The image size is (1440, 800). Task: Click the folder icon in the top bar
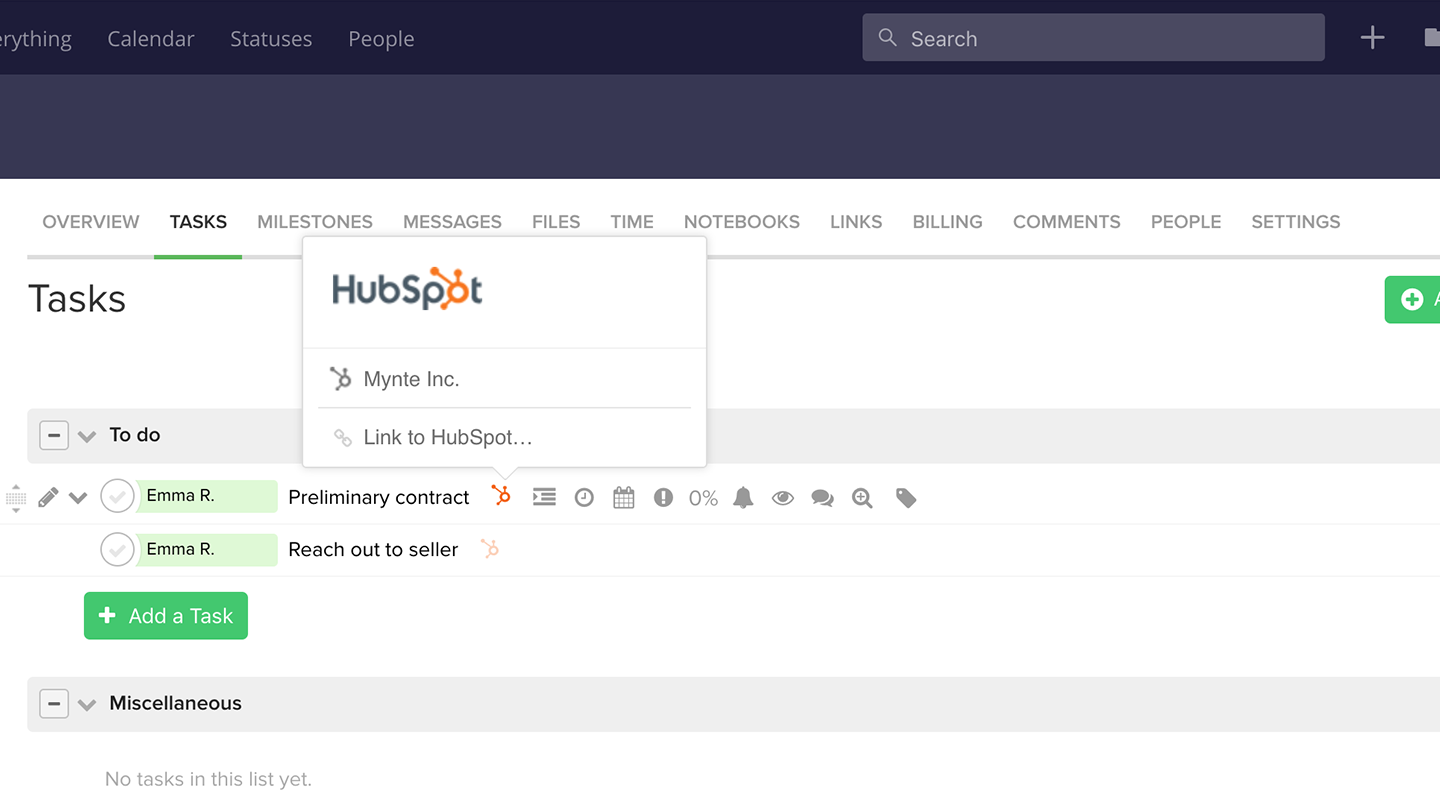pyautogui.click(x=1432, y=38)
